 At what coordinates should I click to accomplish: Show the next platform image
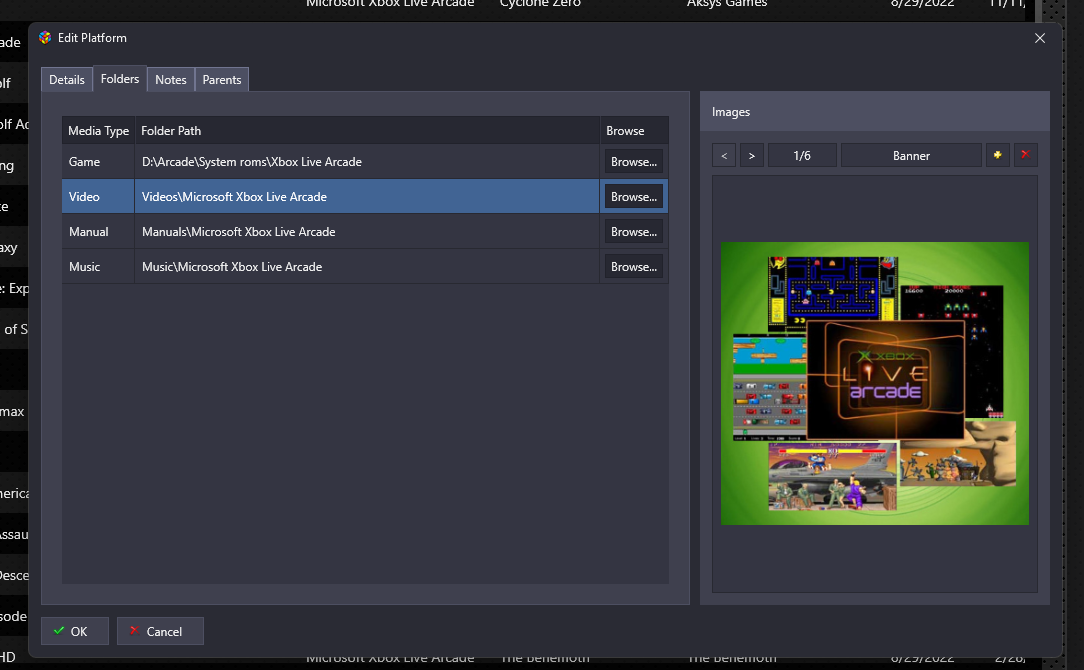pos(751,156)
